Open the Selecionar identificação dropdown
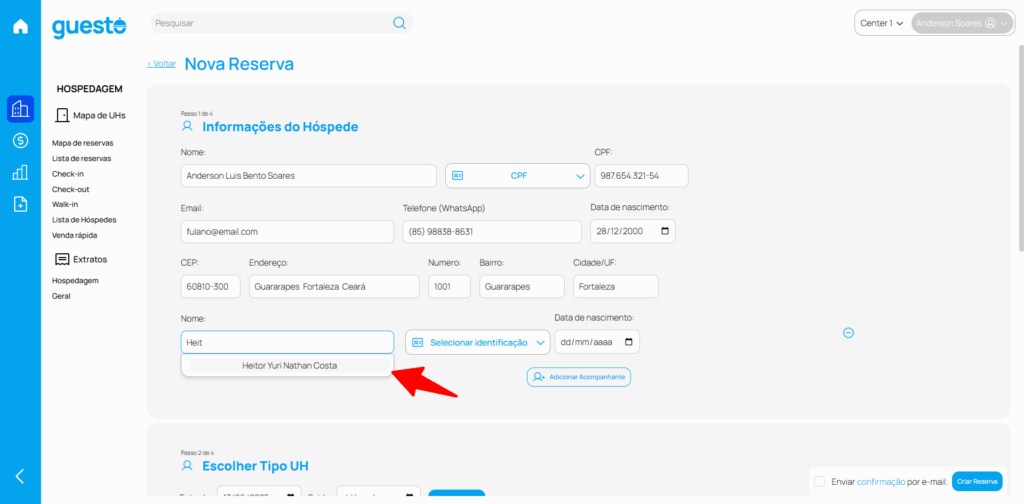This screenshot has height=504, width=1024. (x=478, y=342)
